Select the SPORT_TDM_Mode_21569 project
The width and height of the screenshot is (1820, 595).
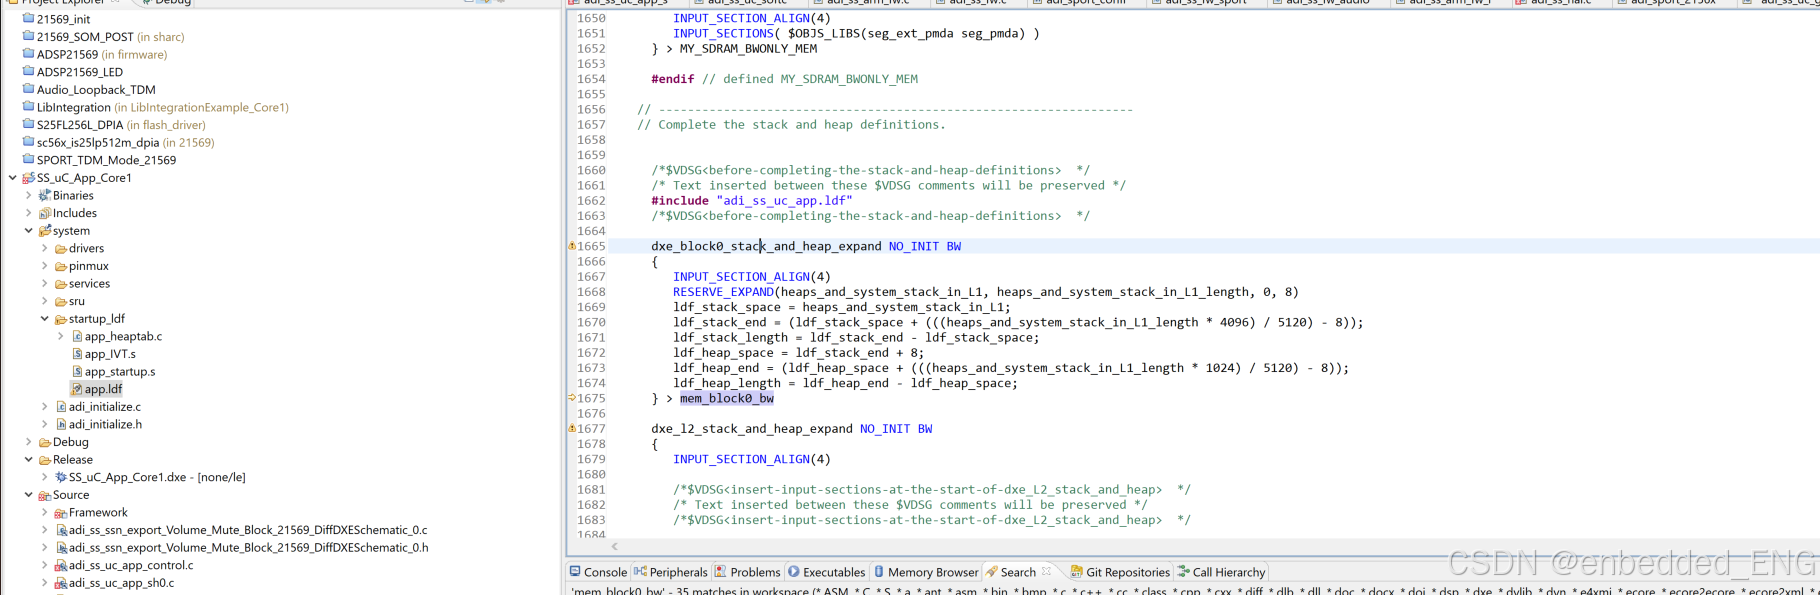coord(99,160)
